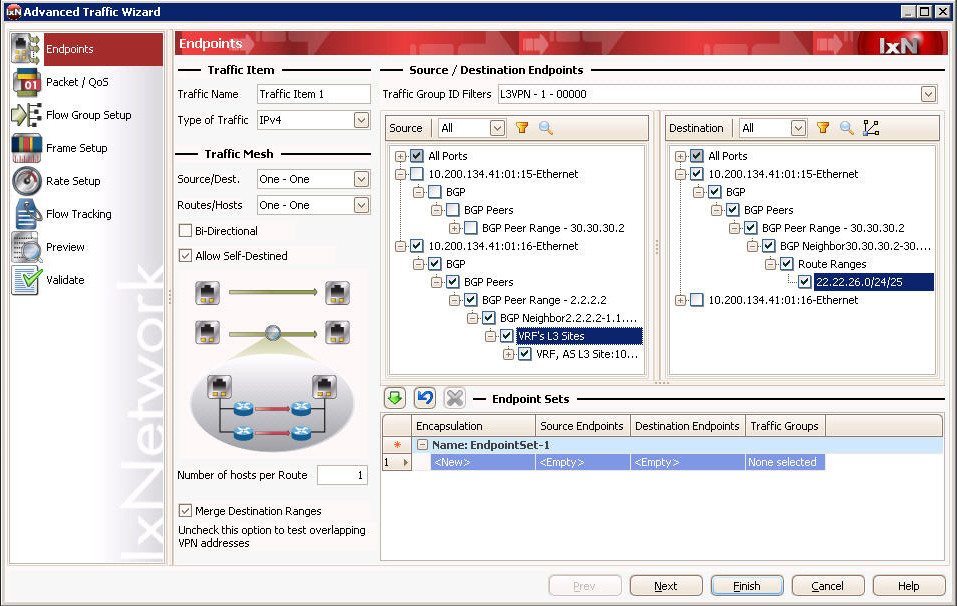Click Number of hosts per Route field
The image size is (957, 606).
(342, 475)
